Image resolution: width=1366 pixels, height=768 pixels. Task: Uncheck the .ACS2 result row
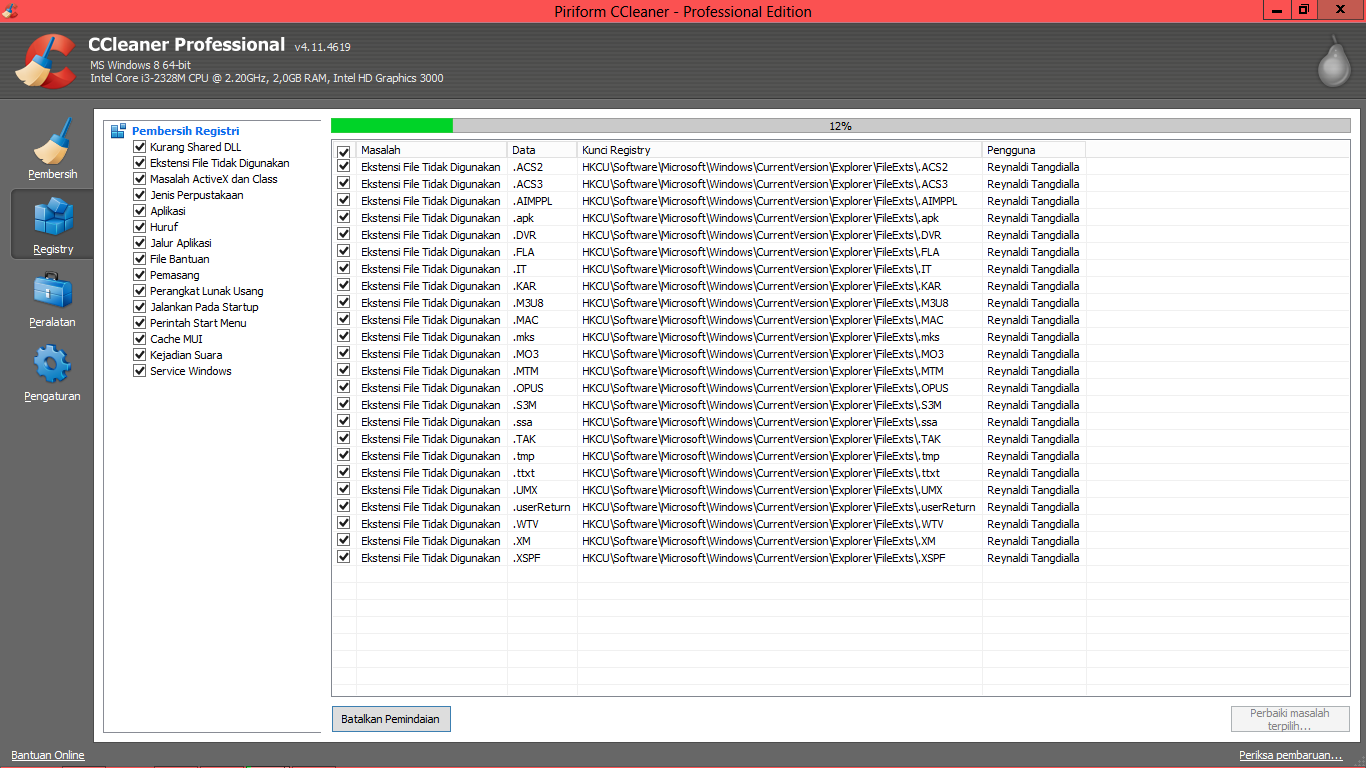pos(344,167)
